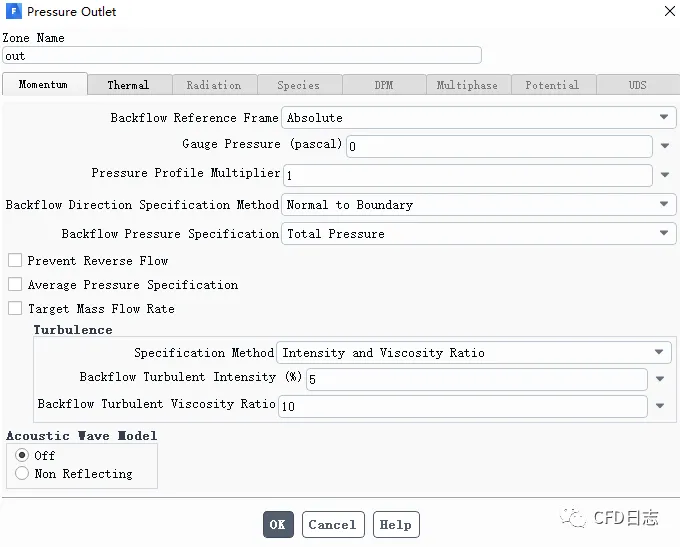Switch to the Thermal tab
680x547 pixels.
(128, 85)
